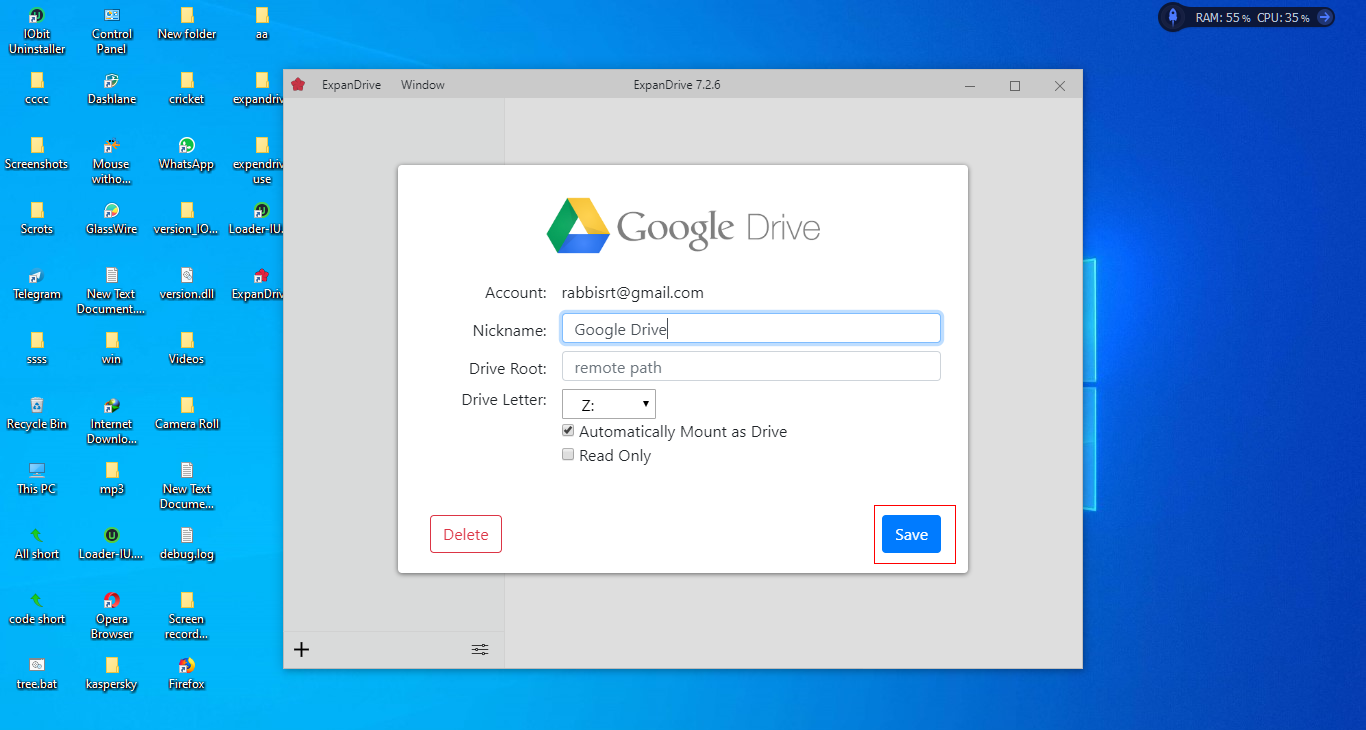Focus the Nickname text field
1366x730 pixels.
(x=751, y=329)
